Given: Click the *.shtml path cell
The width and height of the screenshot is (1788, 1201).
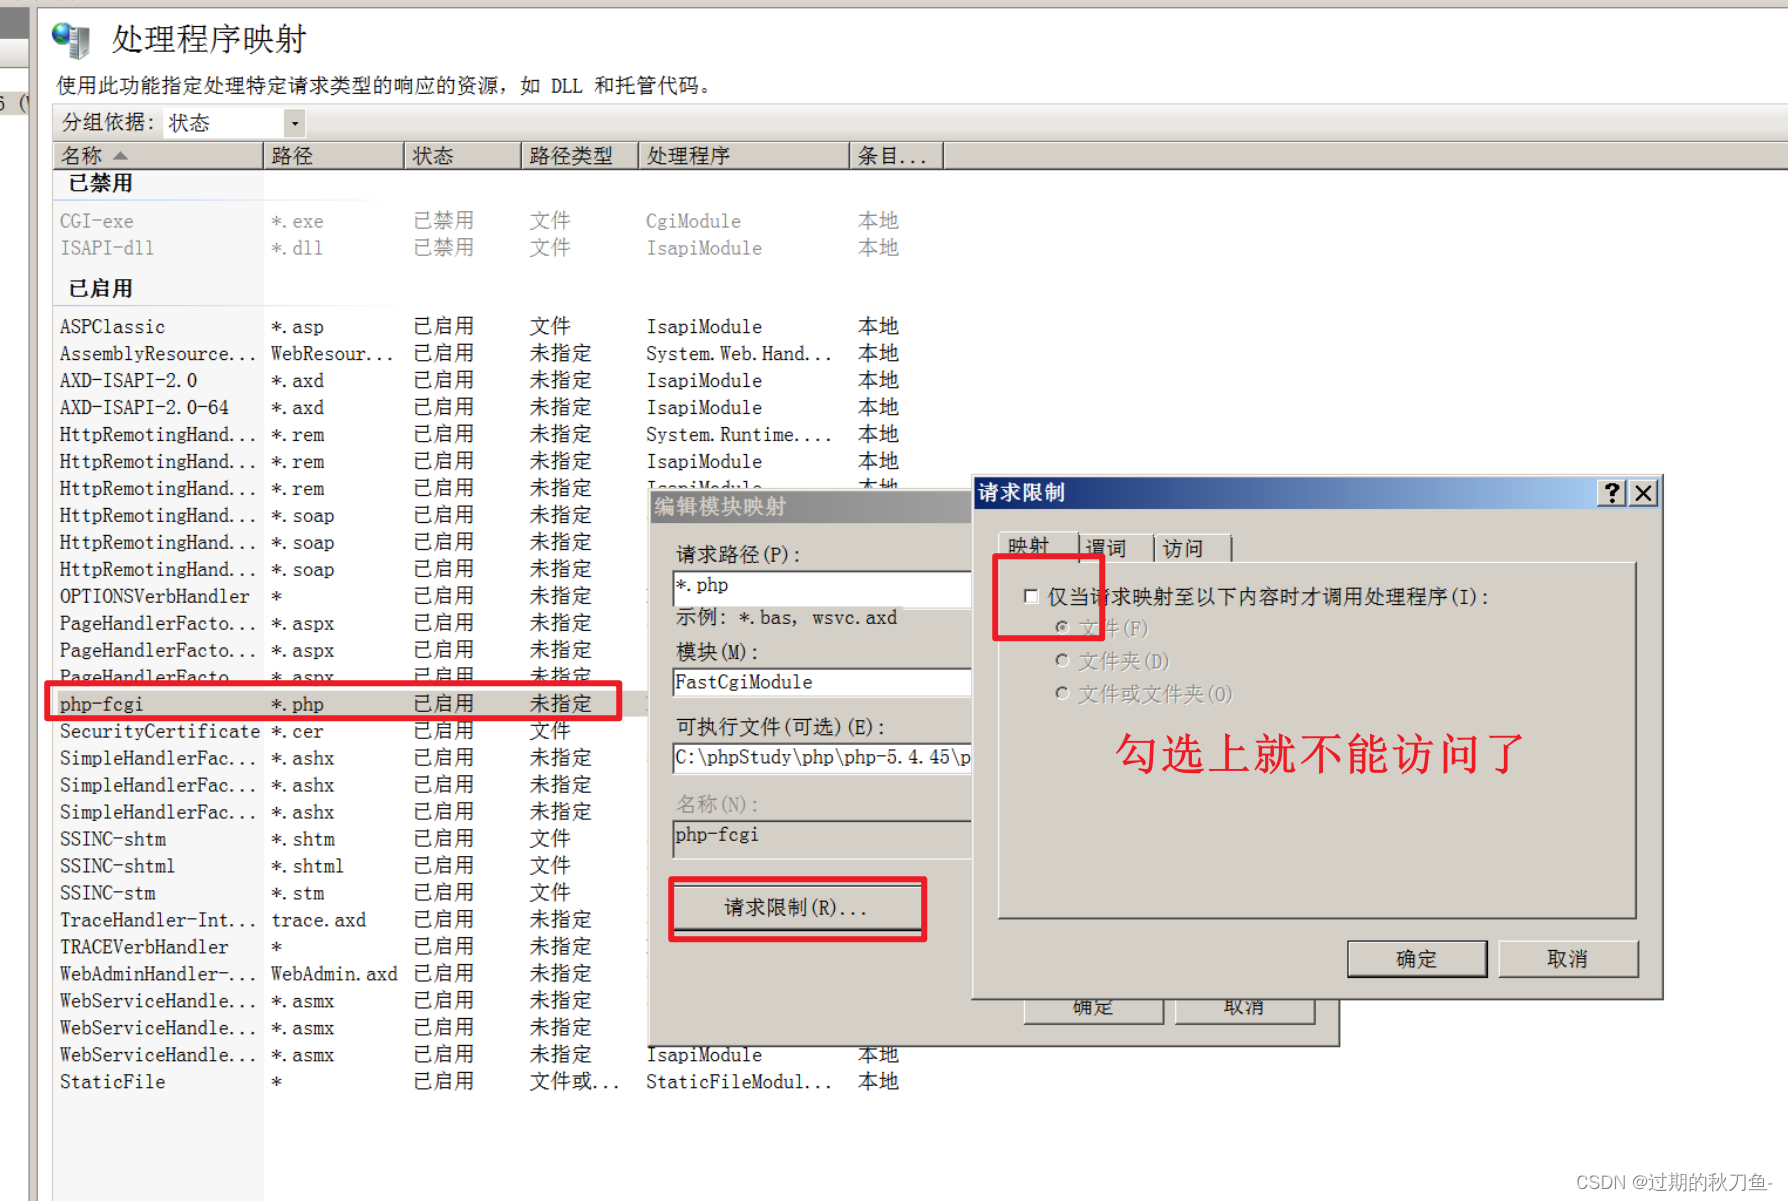Looking at the screenshot, I should coord(307,867).
